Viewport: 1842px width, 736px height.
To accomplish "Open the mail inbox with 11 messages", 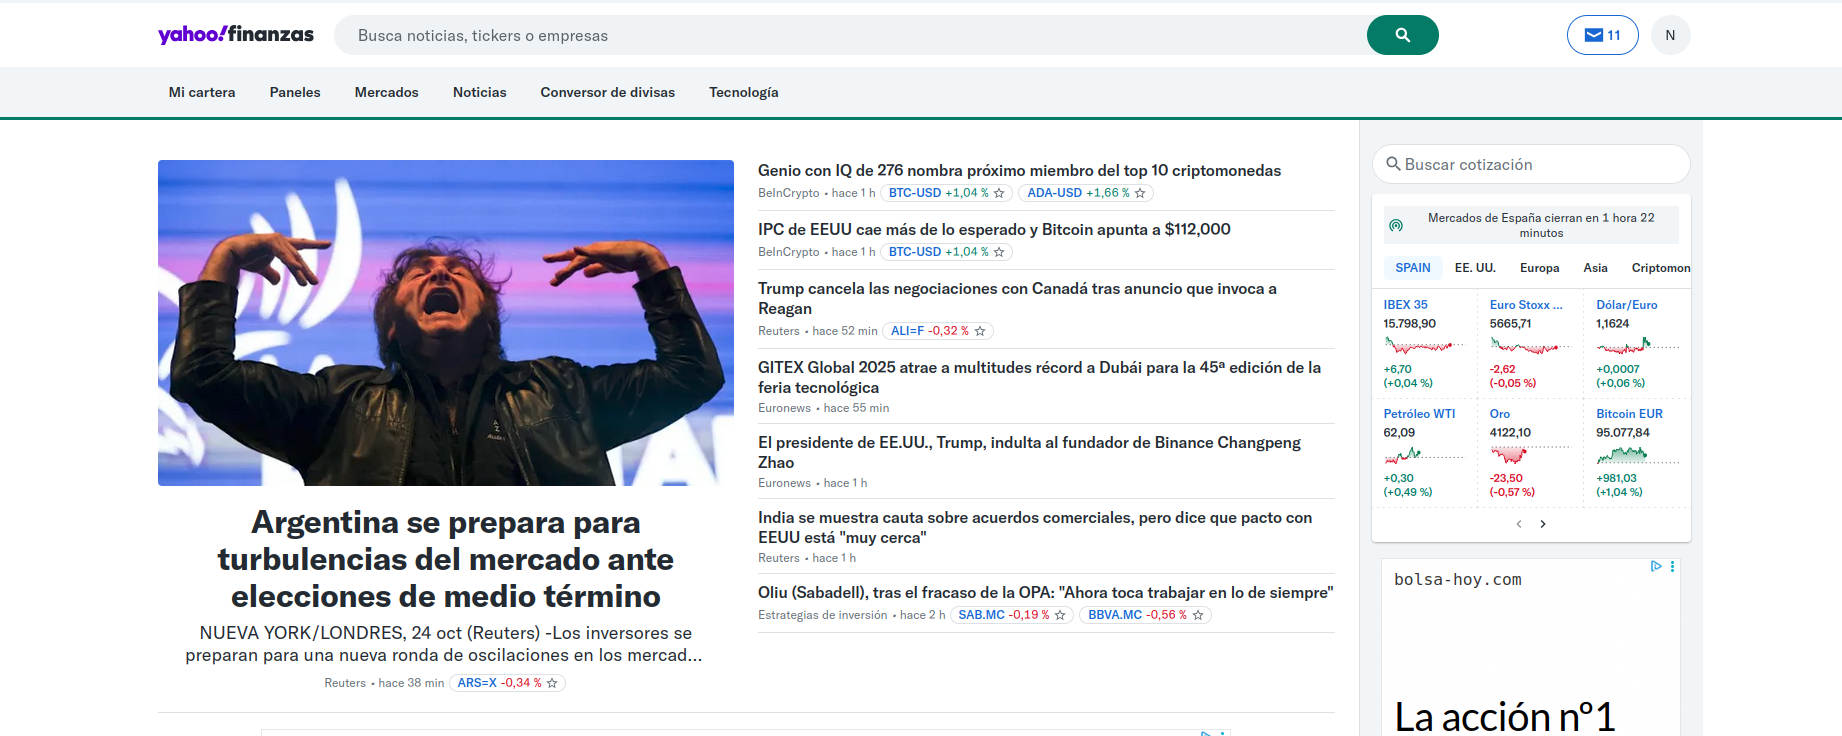I will [x=1602, y=35].
